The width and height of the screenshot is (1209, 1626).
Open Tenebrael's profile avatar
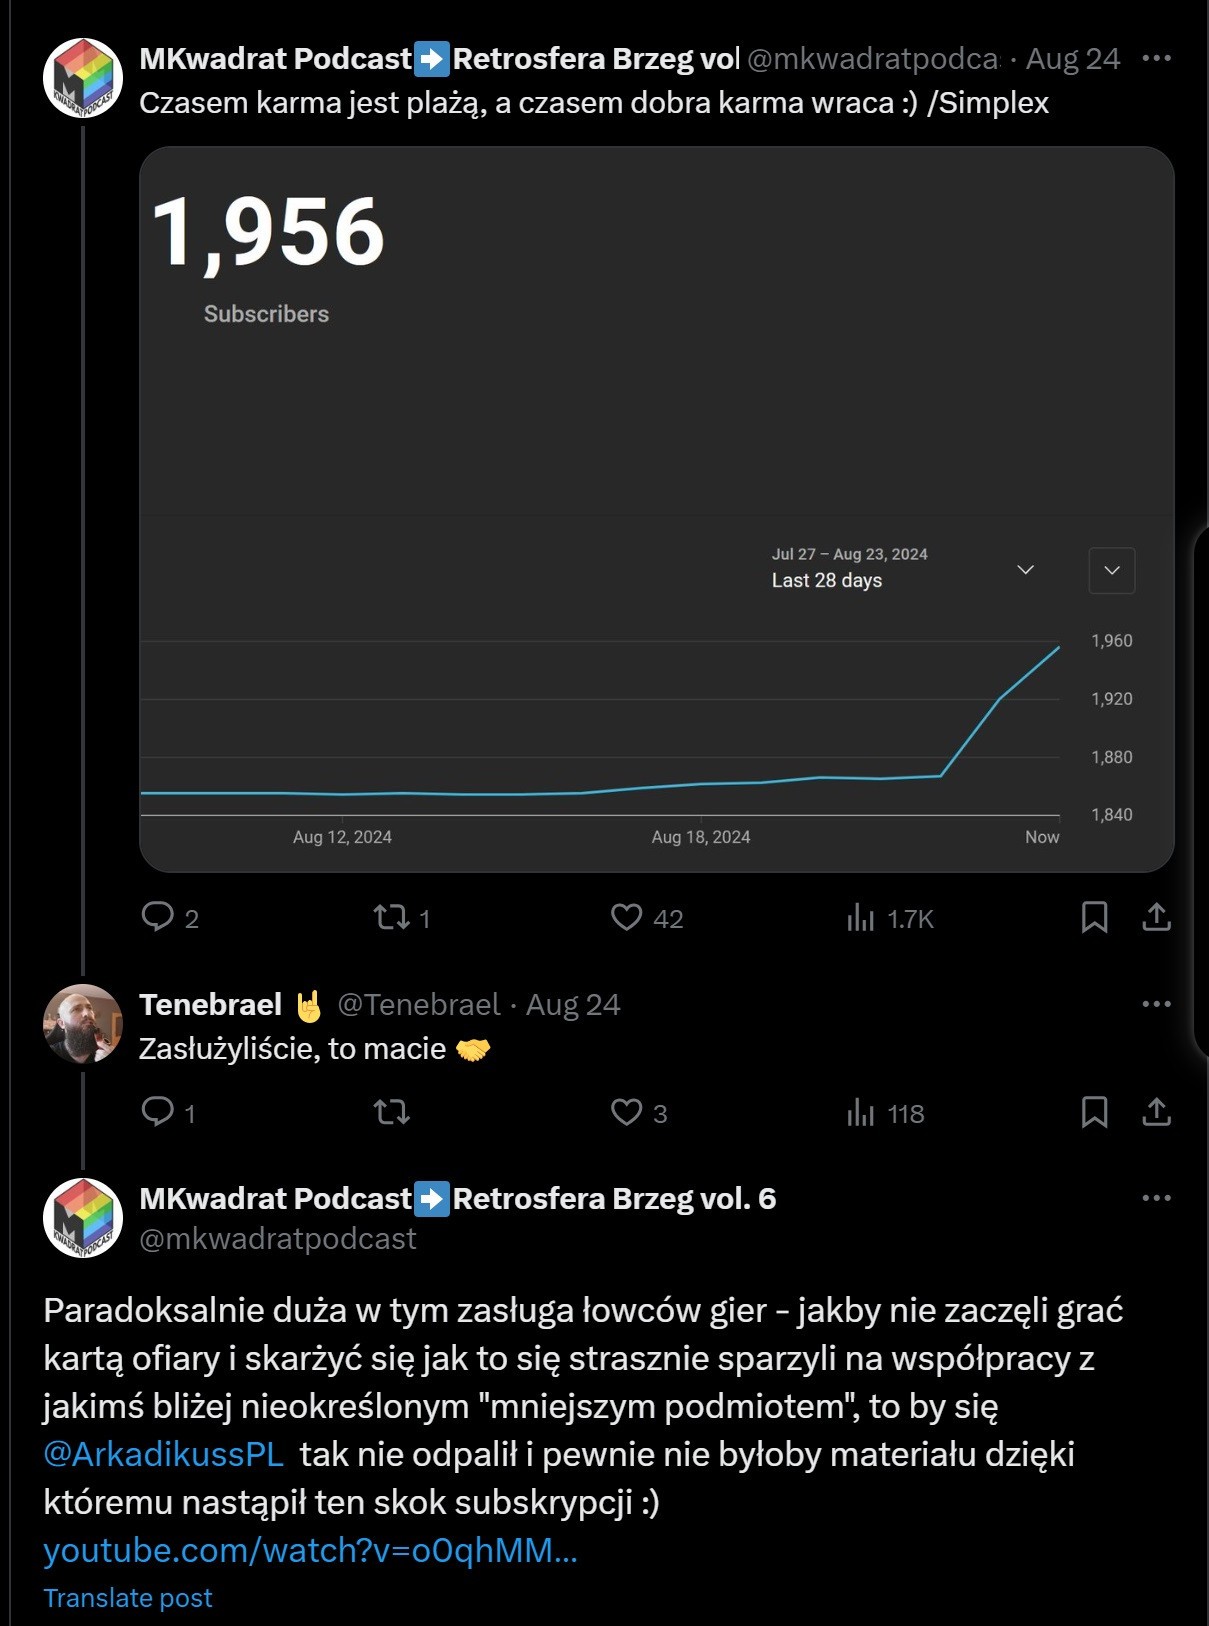click(x=83, y=1023)
